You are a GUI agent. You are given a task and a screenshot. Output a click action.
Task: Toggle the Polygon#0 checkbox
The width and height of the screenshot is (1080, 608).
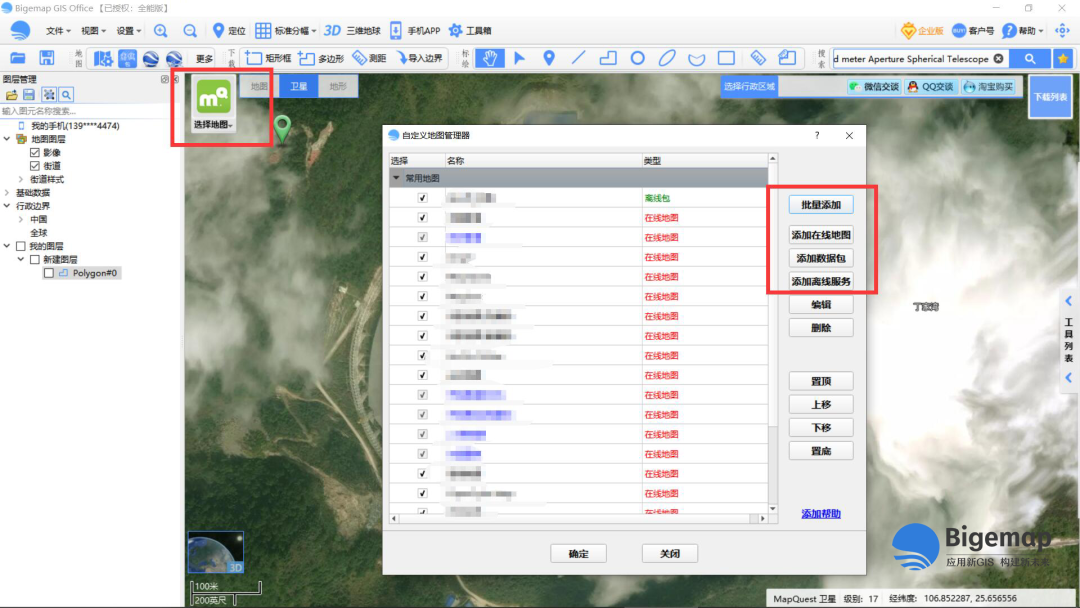click(x=48, y=273)
